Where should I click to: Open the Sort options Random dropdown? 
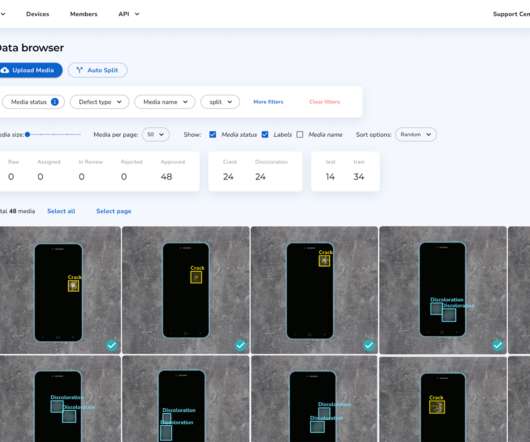(x=416, y=134)
